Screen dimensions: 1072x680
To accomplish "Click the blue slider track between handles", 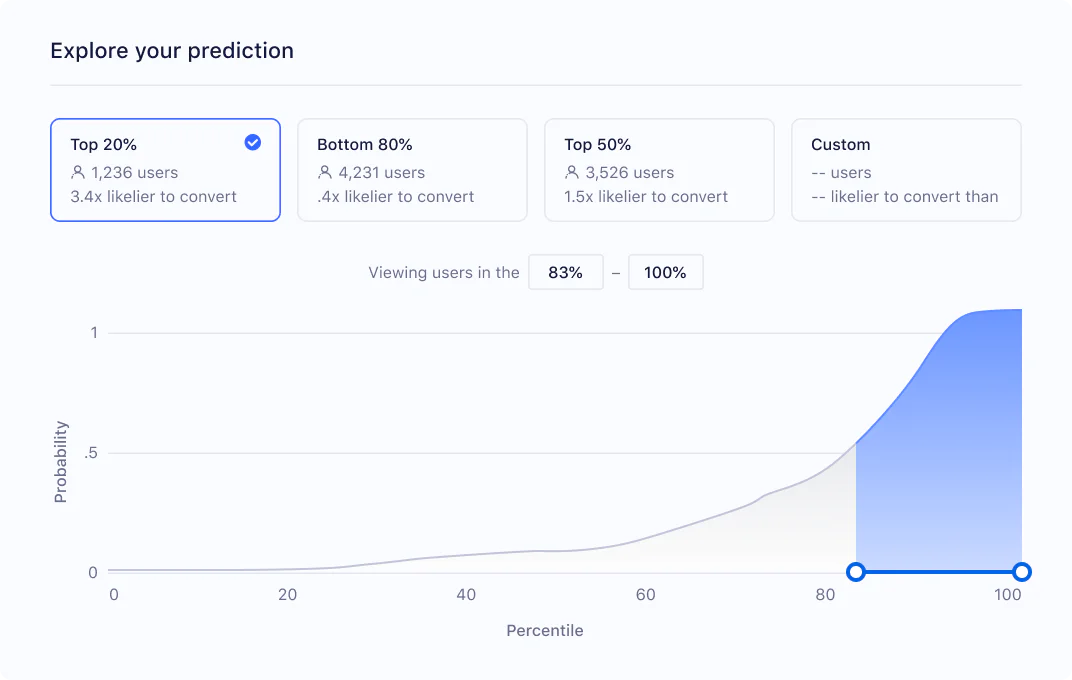I will click(938, 572).
